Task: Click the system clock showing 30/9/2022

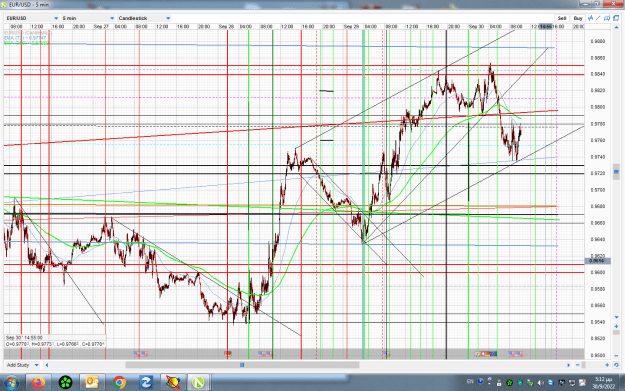Action: 603,383
